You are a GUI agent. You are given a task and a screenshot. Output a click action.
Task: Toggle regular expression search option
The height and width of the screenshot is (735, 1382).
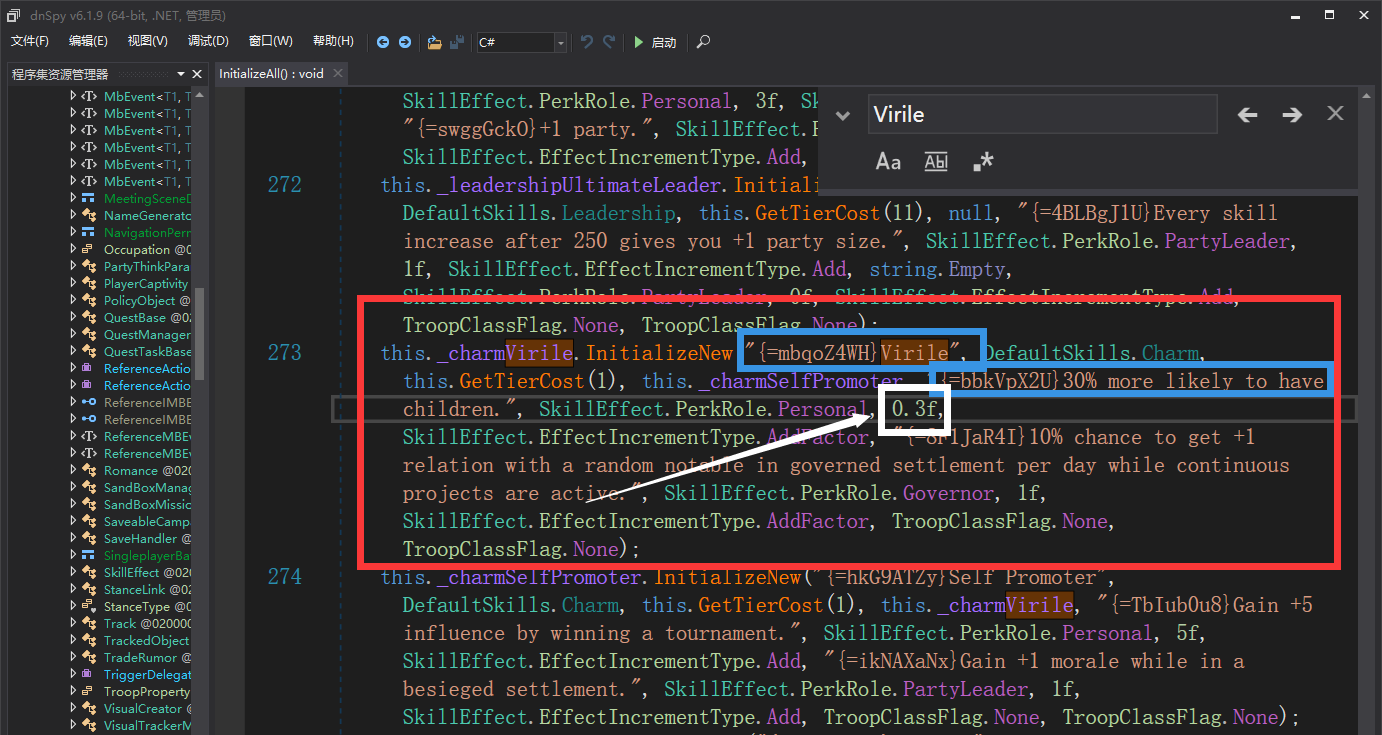pyautogui.click(x=983, y=161)
